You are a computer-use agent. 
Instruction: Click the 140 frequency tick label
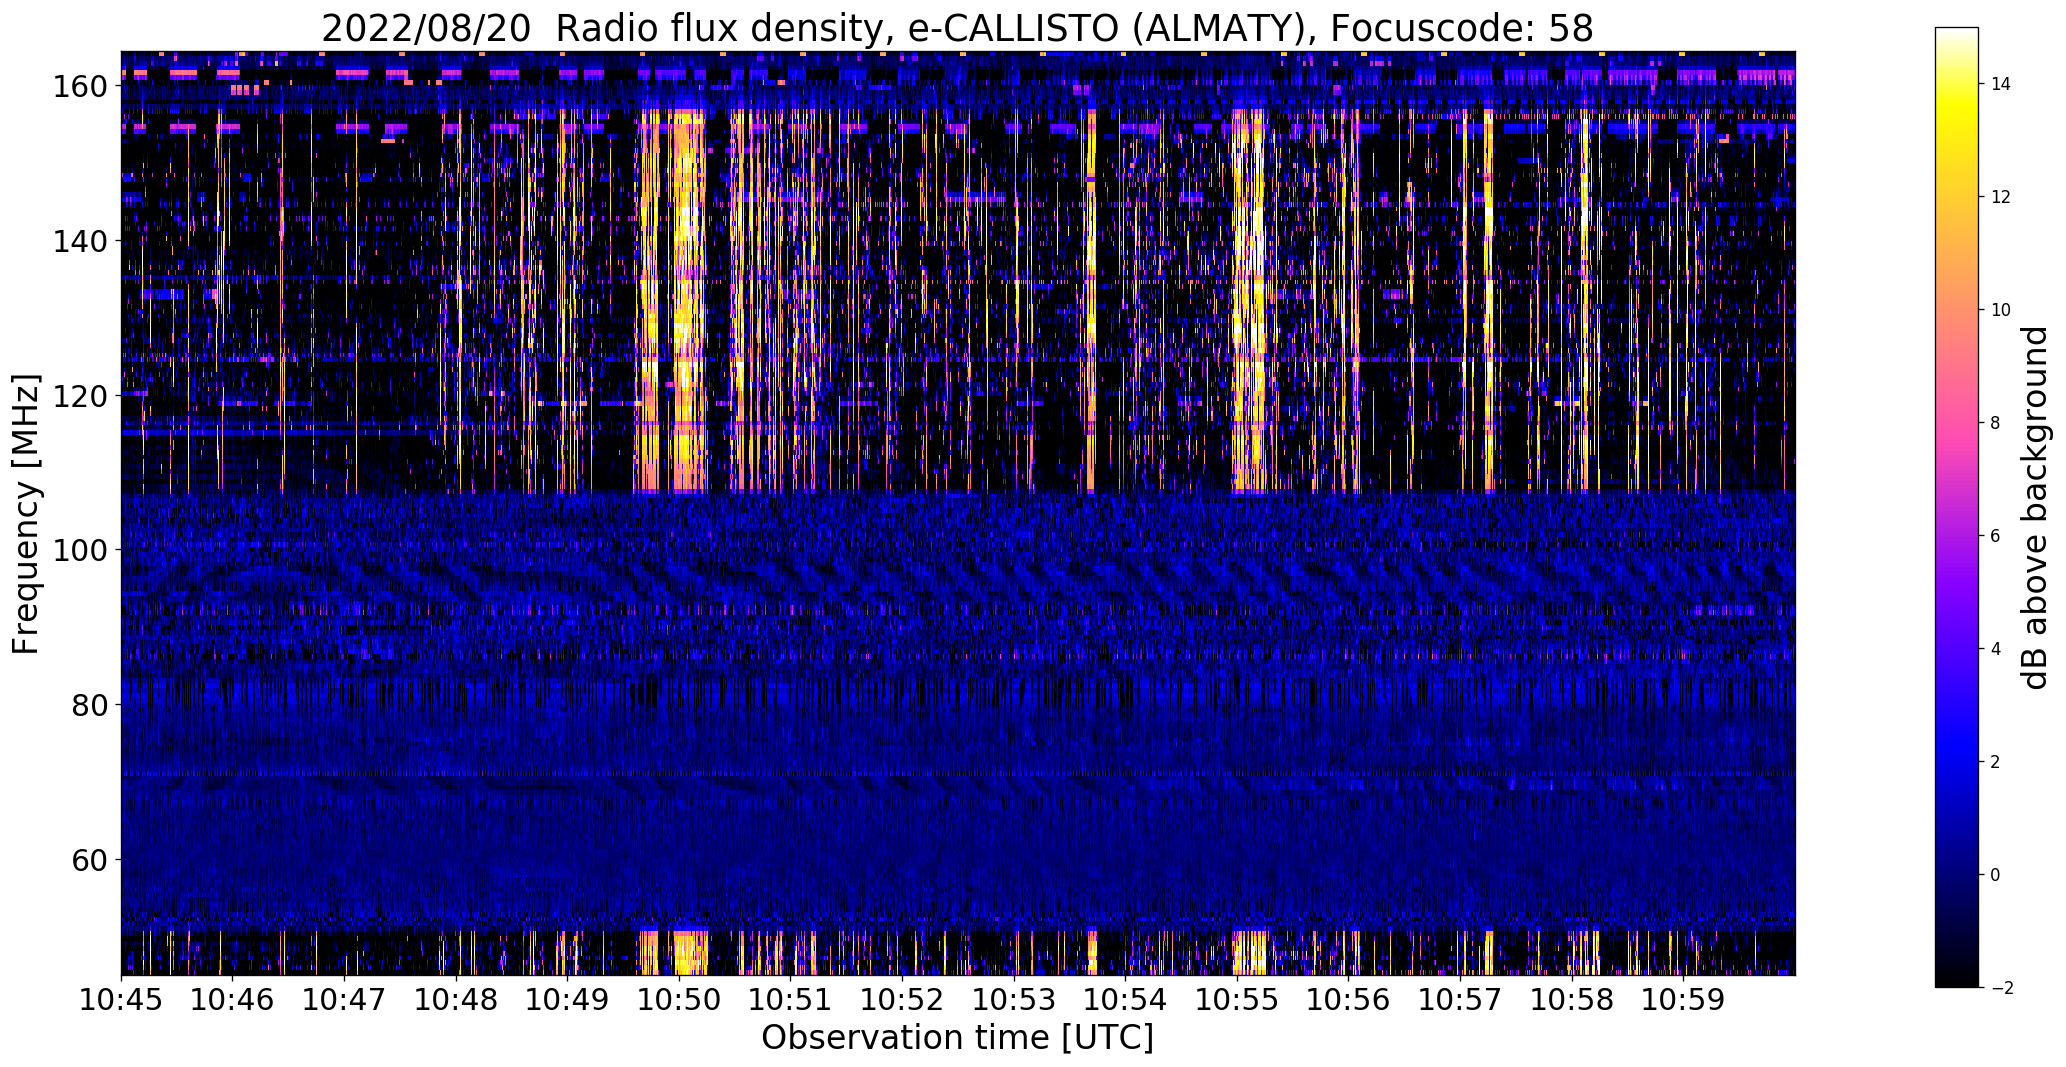[x=79, y=241]
